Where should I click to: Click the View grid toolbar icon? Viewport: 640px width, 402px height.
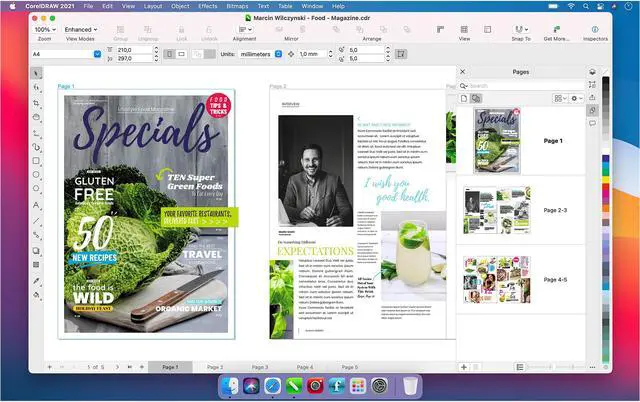point(464,29)
